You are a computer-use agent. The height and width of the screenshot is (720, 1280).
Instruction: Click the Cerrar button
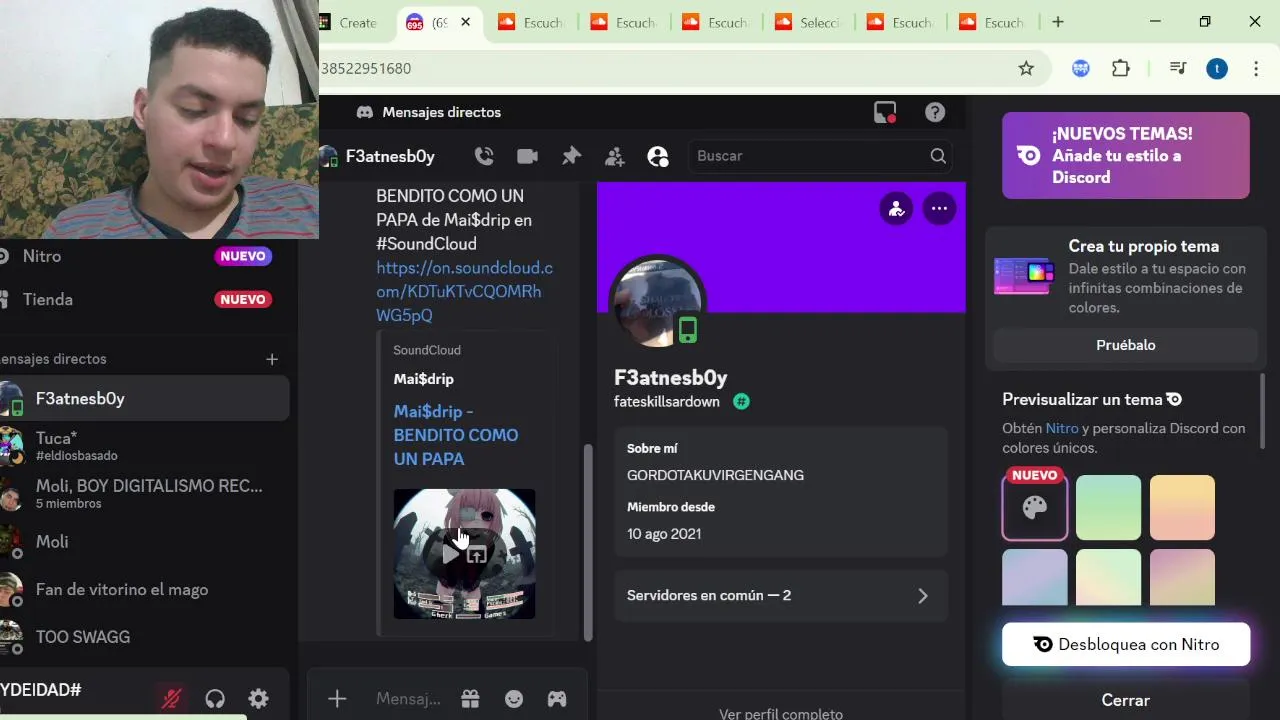[x=1126, y=700]
